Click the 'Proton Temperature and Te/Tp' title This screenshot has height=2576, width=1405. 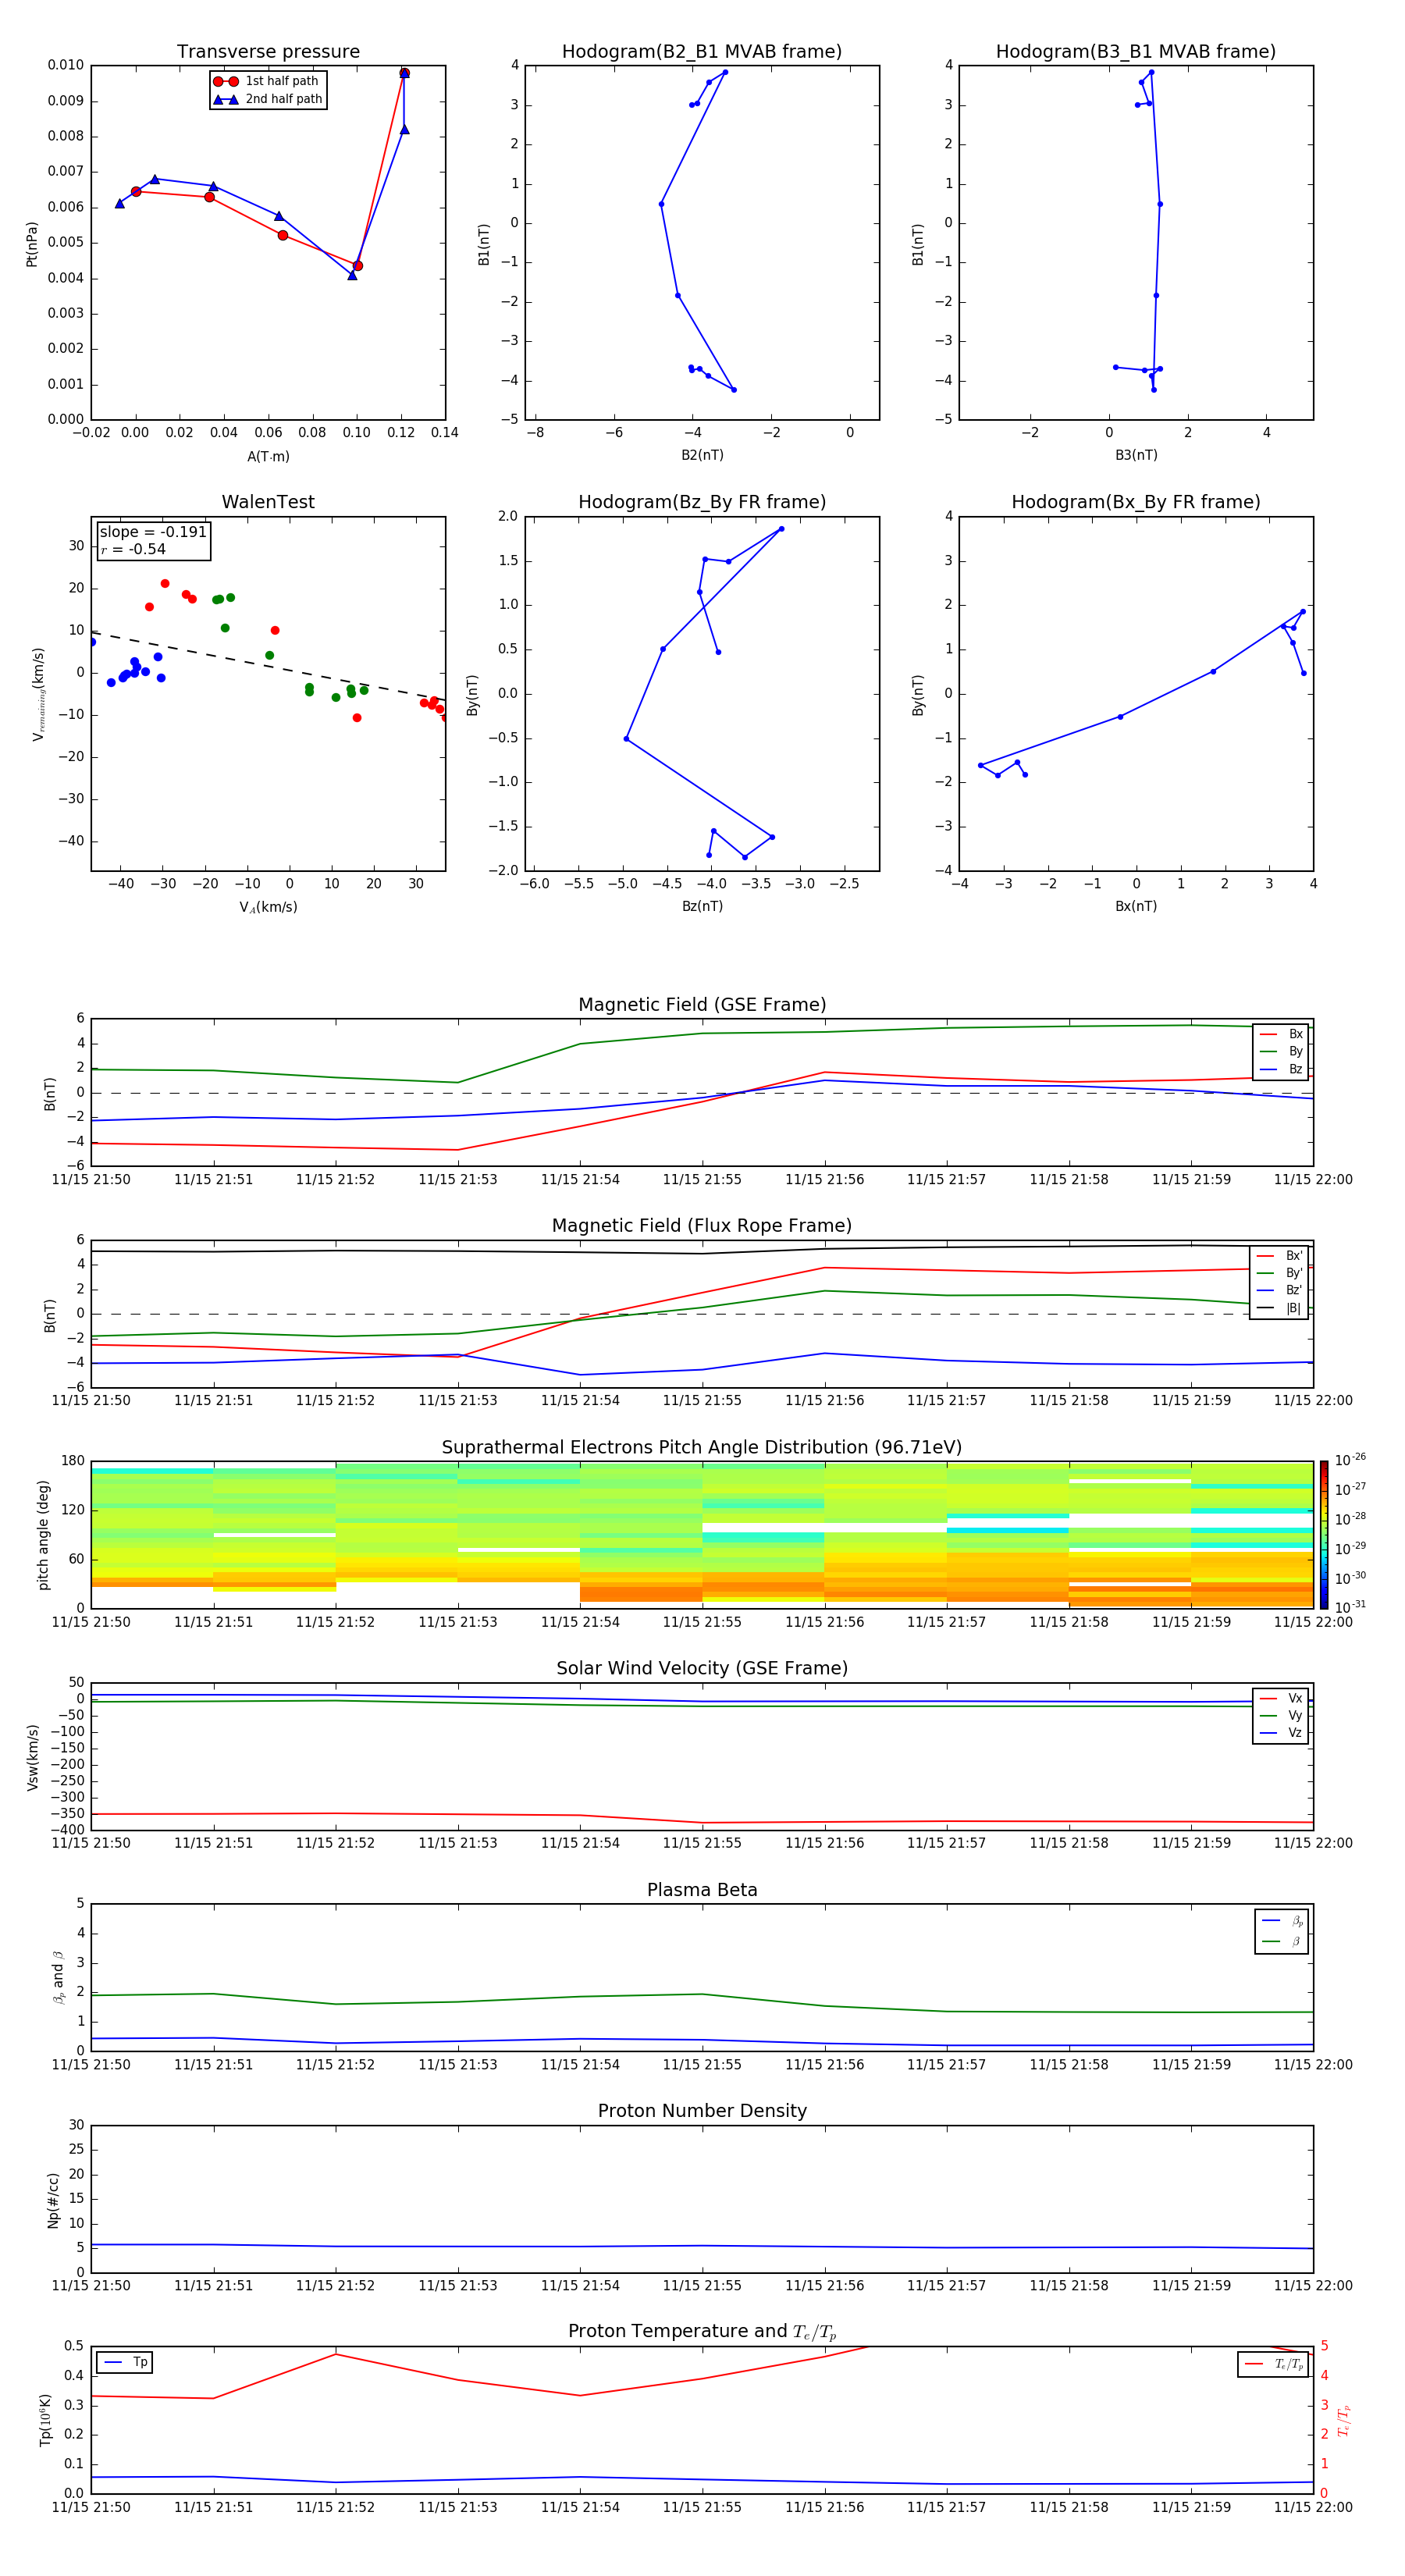pos(702,2333)
